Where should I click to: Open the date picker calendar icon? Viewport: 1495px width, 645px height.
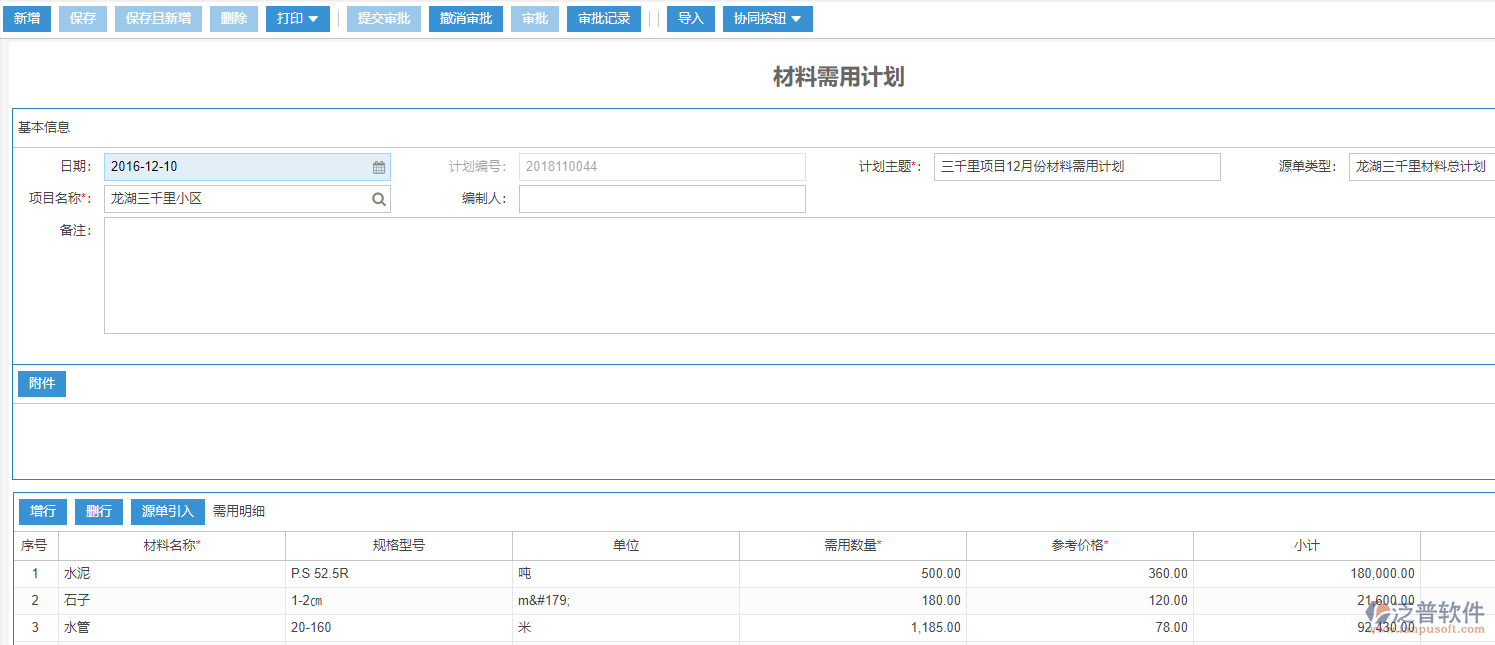(x=378, y=166)
